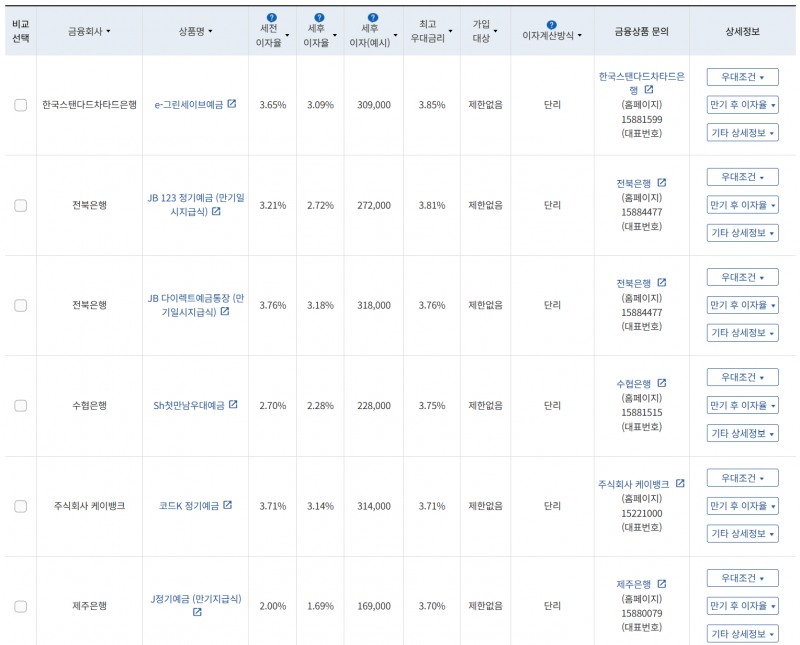This screenshot has width=800, height=645.
Task: Sort by 세후 이자율 column
Action: pos(320,36)
